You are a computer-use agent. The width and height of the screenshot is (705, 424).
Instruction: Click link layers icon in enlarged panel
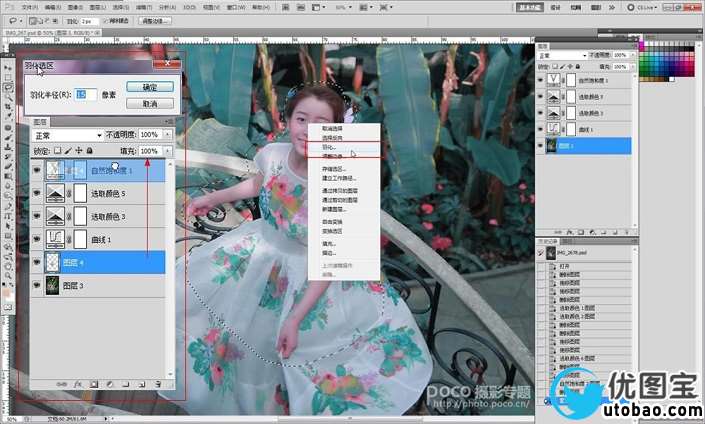coord(62,384)
